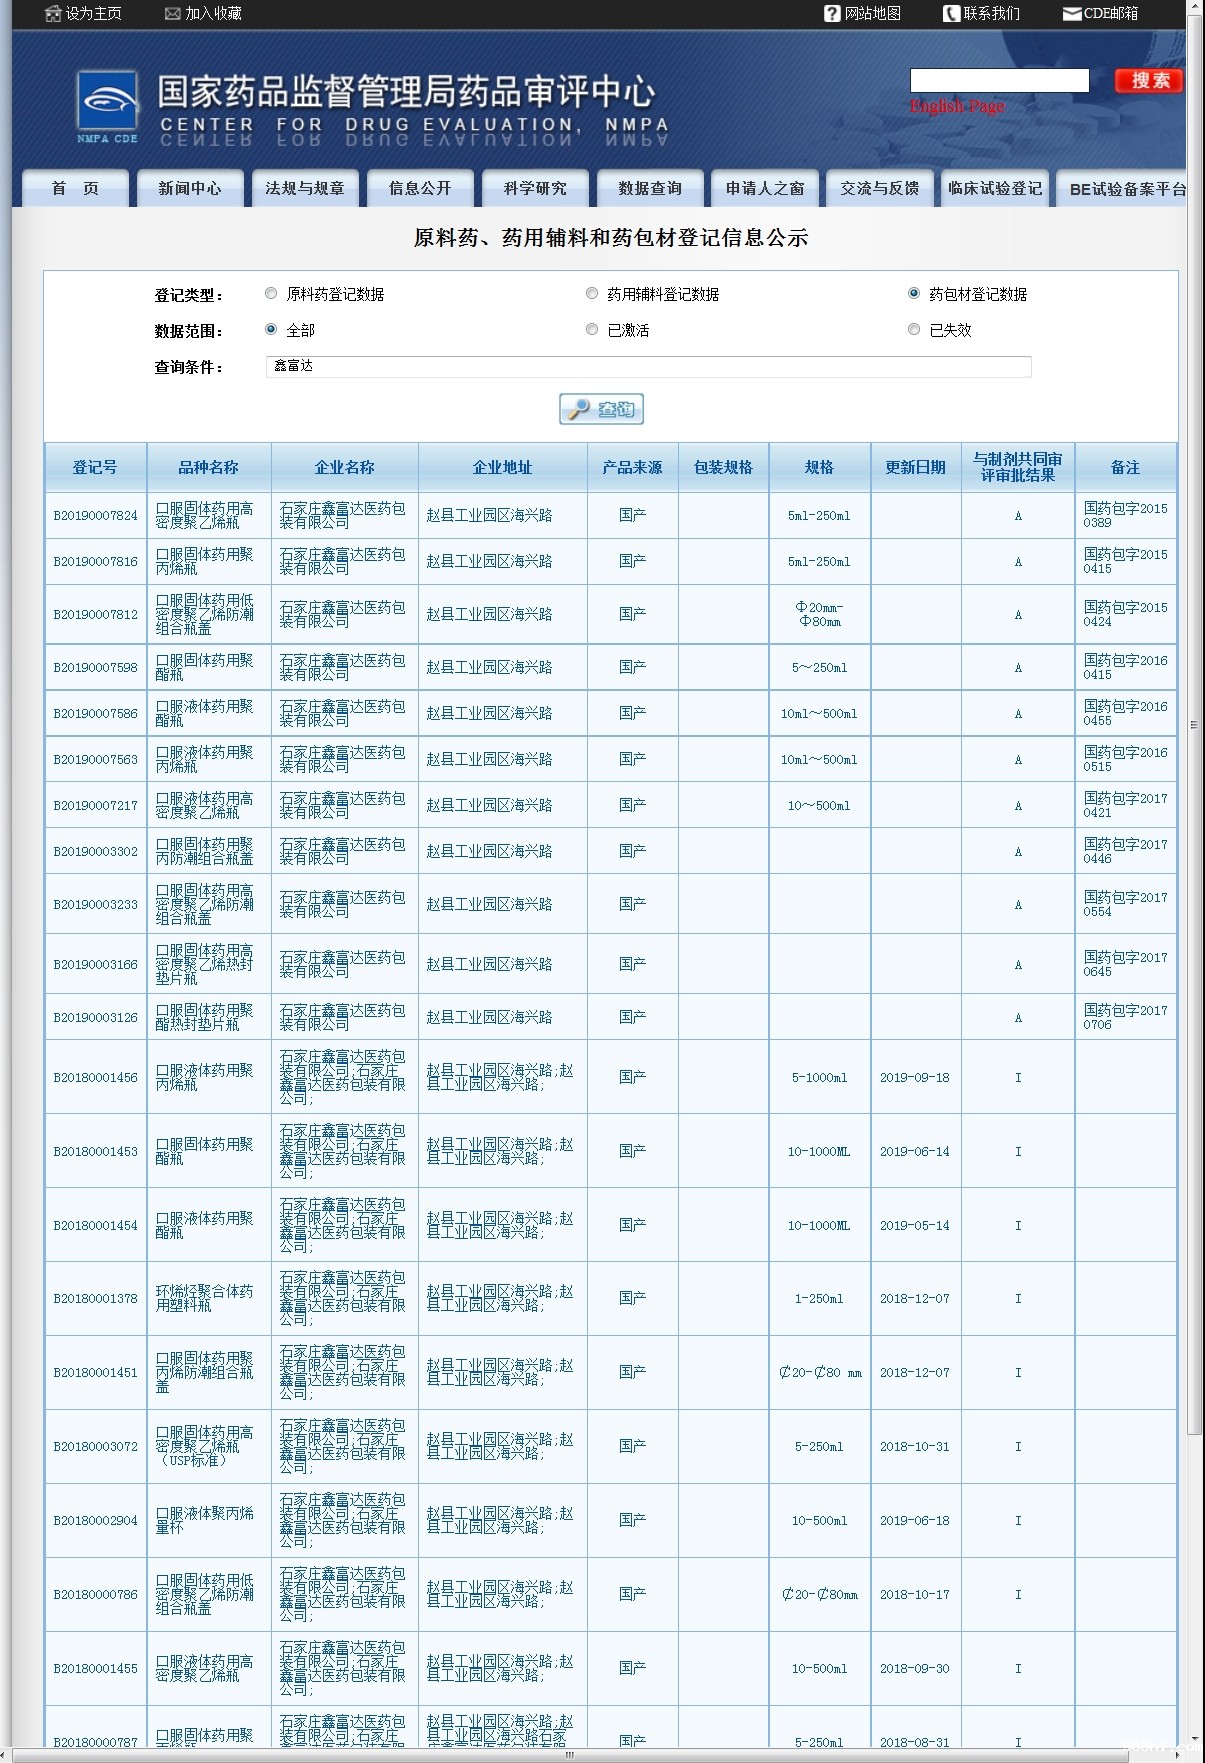Click the English Page link
This screenshot has width=1205, height=1763.
point(957,106)
